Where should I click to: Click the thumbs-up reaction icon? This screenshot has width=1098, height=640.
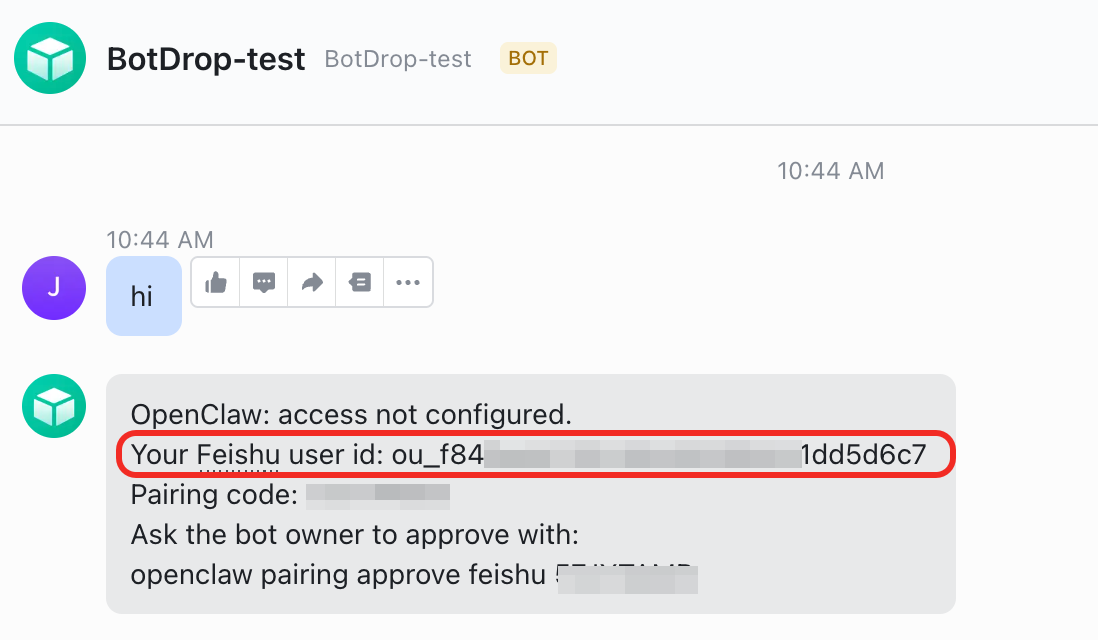coord(215,282)
